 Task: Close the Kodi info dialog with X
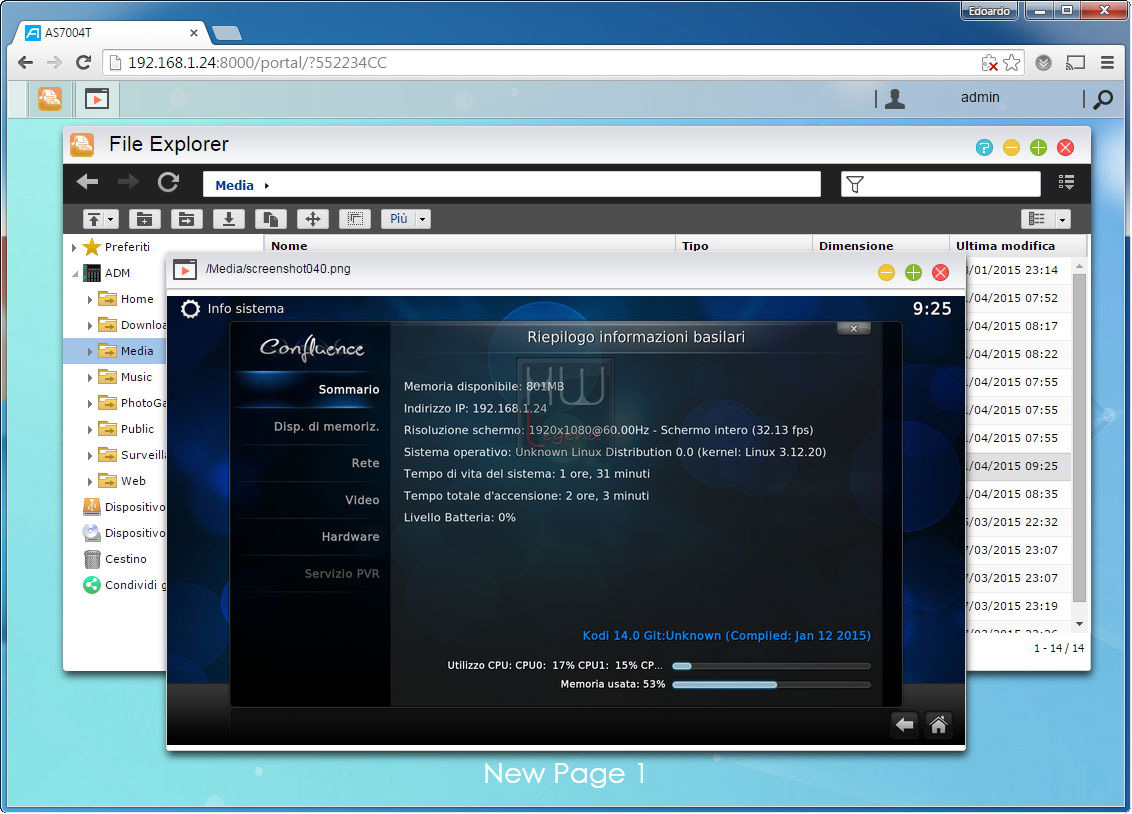tap(853, 329)
